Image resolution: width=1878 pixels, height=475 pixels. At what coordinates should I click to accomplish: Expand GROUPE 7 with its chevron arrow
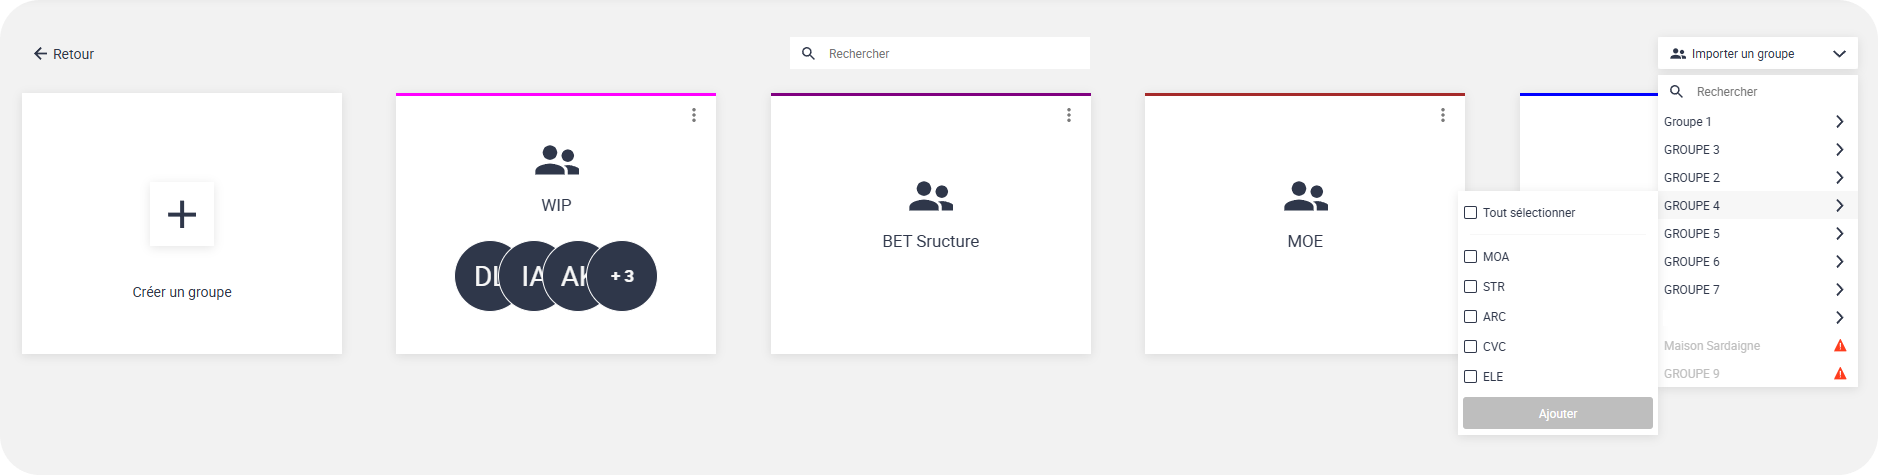pyautogui.click(x=1839, y=290)
